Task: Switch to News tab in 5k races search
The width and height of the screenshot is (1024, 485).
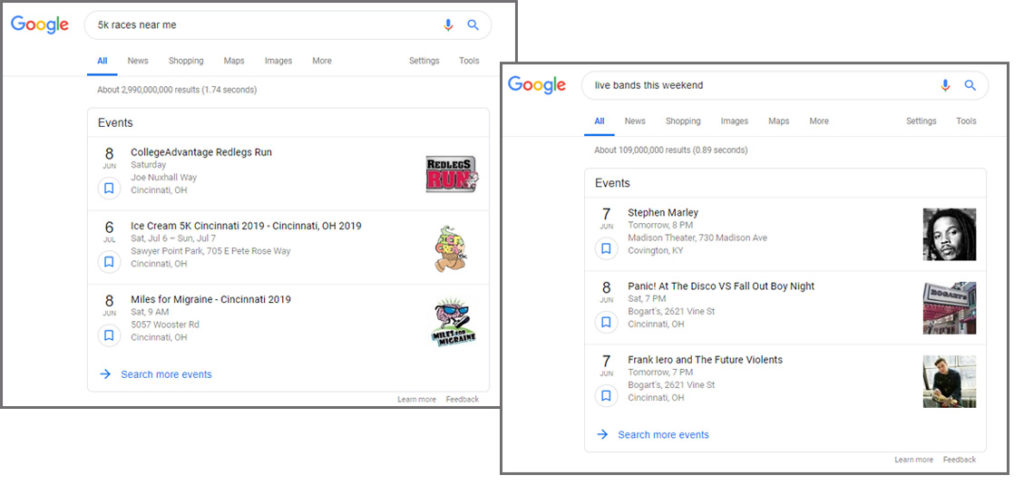Action: [x=137, y=61]
